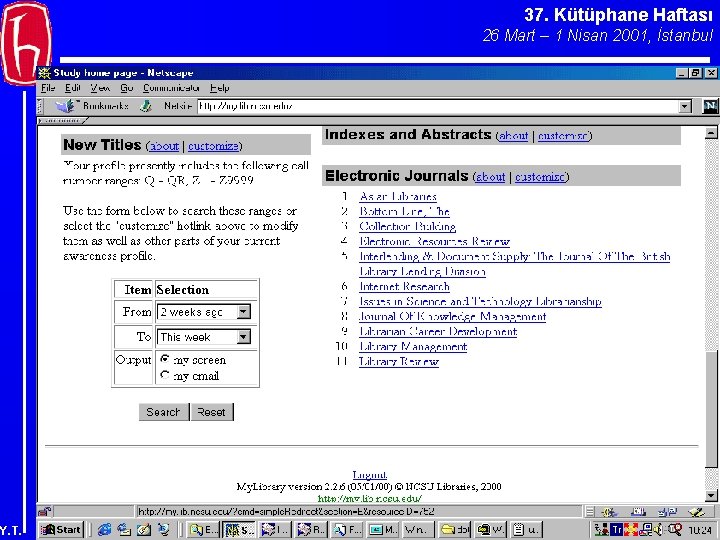Image resolution: width=720 pixels, height=540 pixels.
Task: Open the Electronic Journals 'about' link
Action: (490, 177)
